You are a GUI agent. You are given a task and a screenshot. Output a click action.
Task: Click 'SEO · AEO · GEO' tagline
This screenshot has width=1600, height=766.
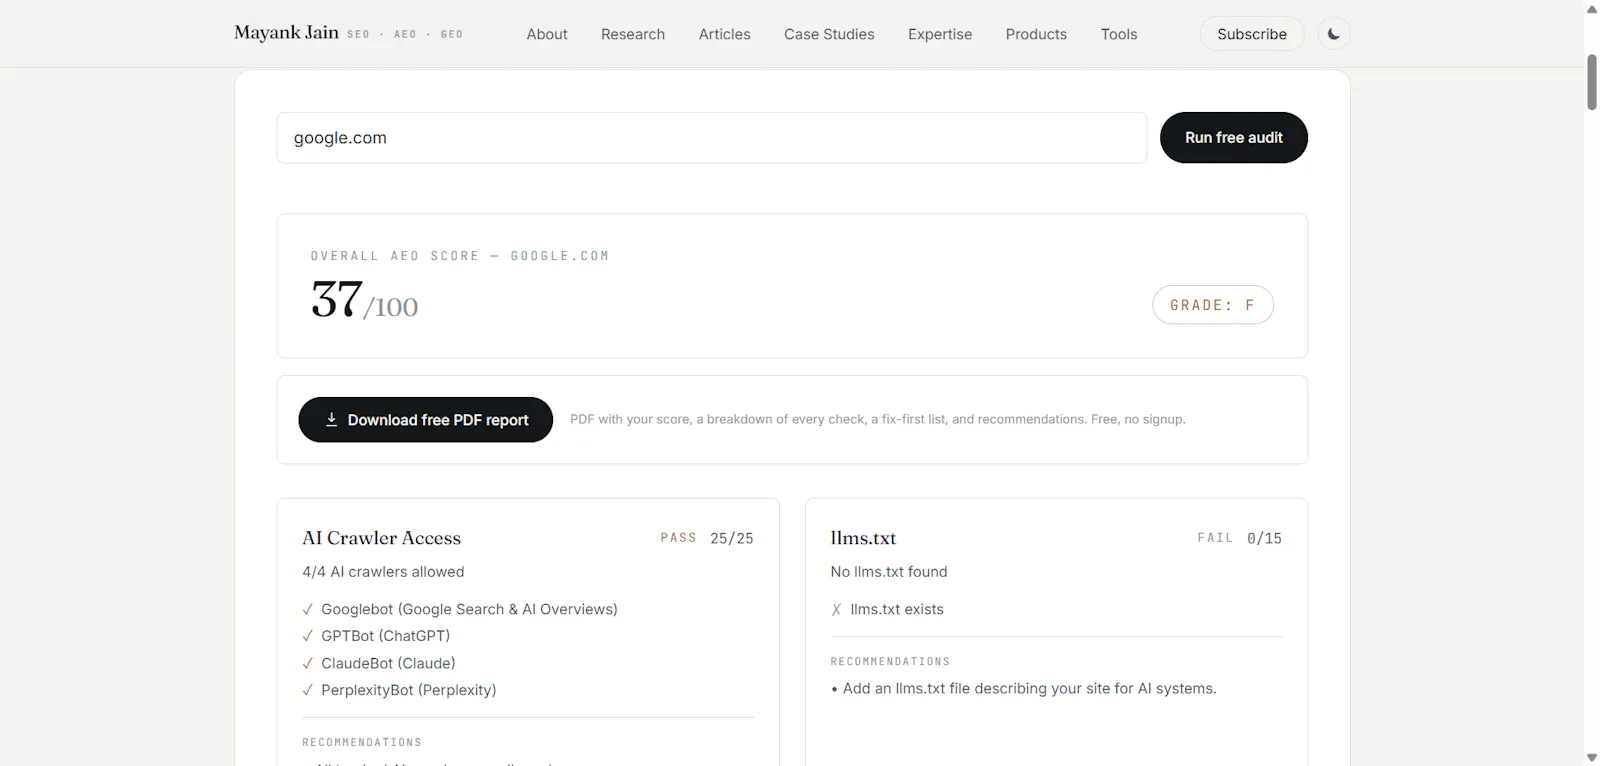[405, 34]
